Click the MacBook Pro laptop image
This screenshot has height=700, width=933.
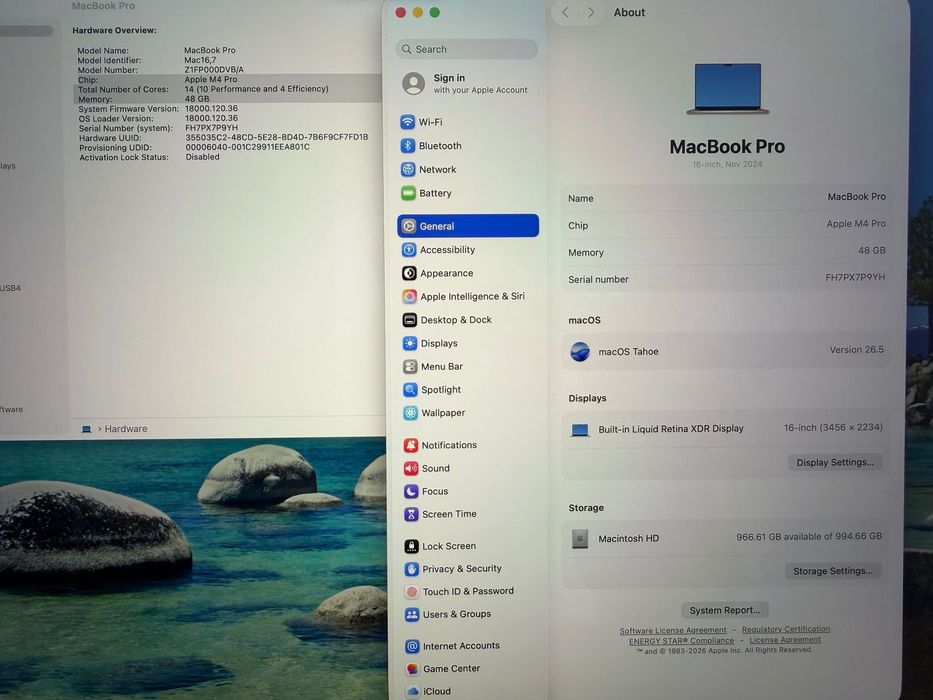coord(728,89)
